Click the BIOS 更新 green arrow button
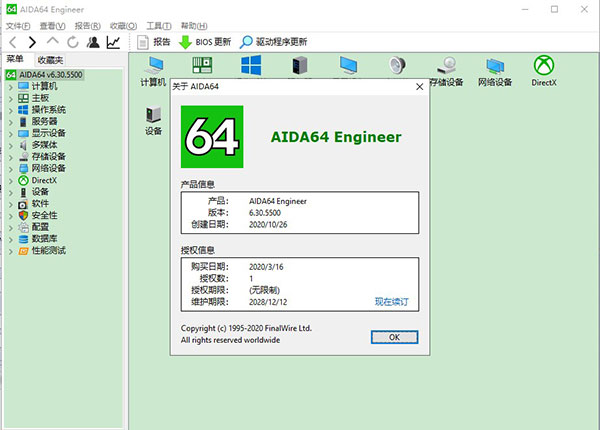 click(x=204, y=42)
